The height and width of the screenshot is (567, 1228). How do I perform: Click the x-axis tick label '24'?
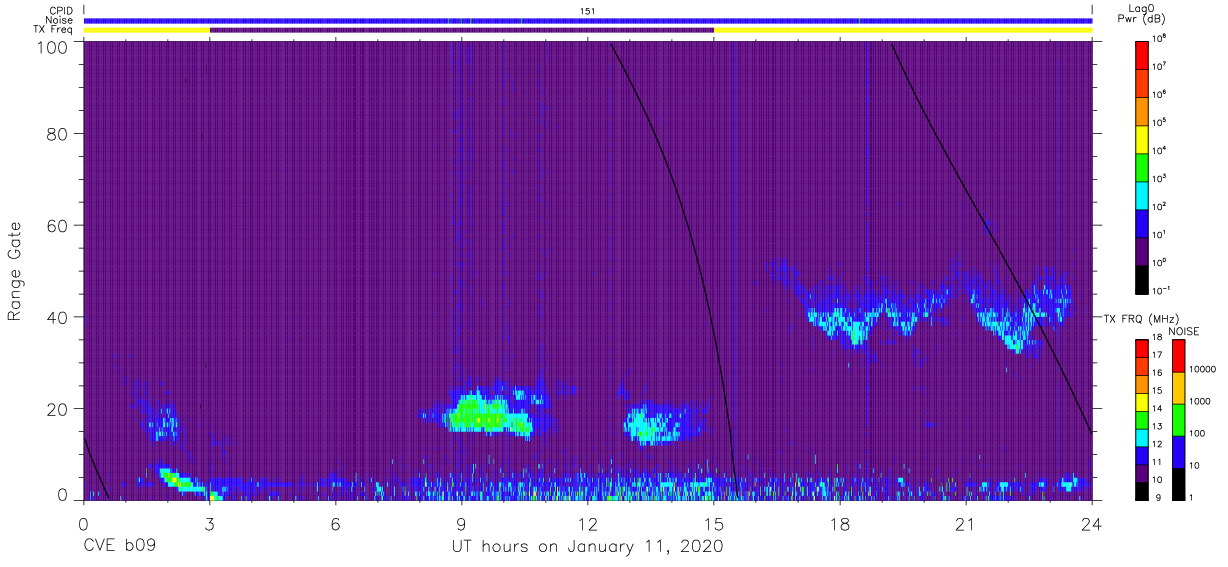[1091, 524]
